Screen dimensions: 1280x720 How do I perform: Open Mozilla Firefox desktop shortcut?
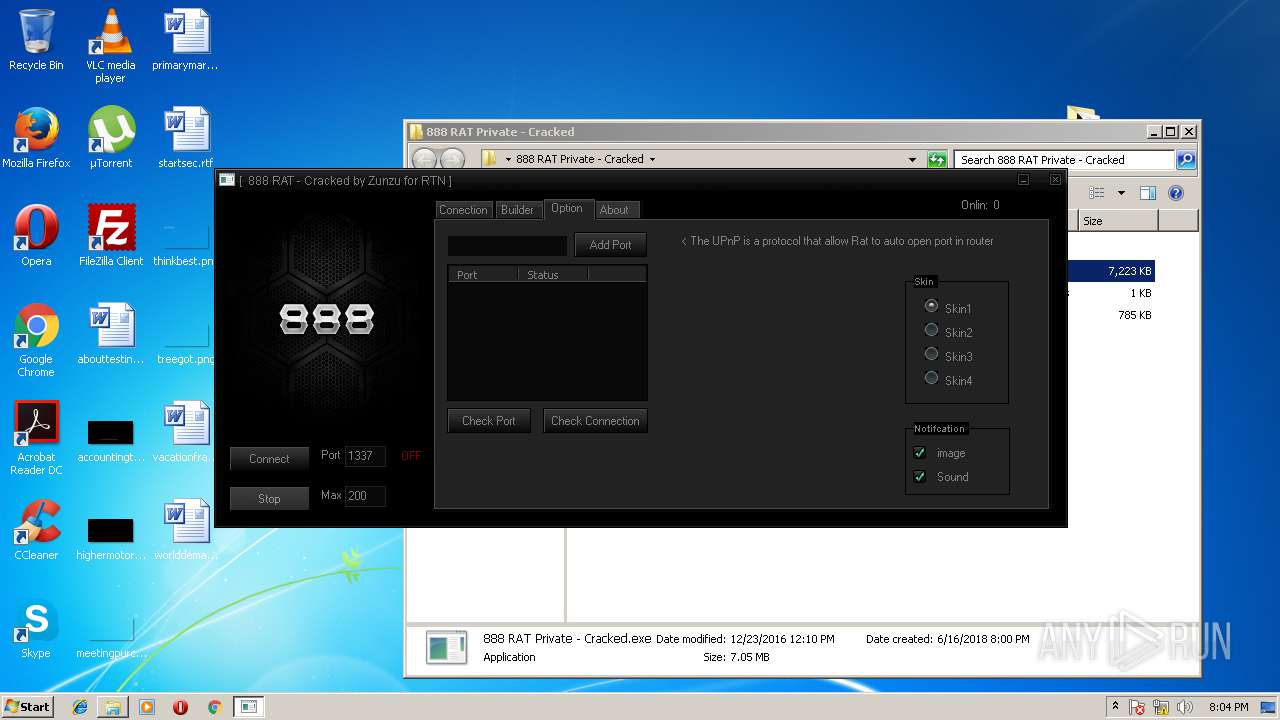(x=36, y=138)
